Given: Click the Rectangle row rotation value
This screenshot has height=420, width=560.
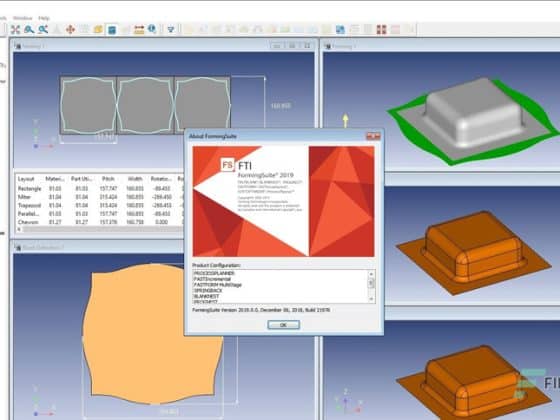Looking at the screenshot, I should [162, 189].
